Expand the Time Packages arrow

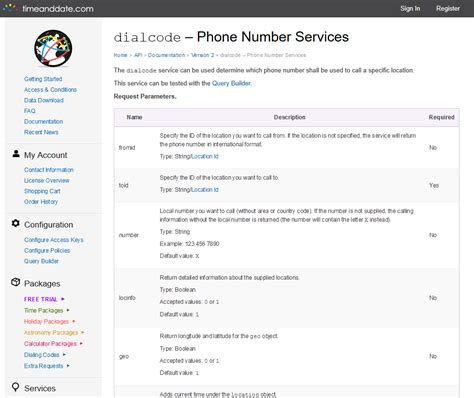68,310
